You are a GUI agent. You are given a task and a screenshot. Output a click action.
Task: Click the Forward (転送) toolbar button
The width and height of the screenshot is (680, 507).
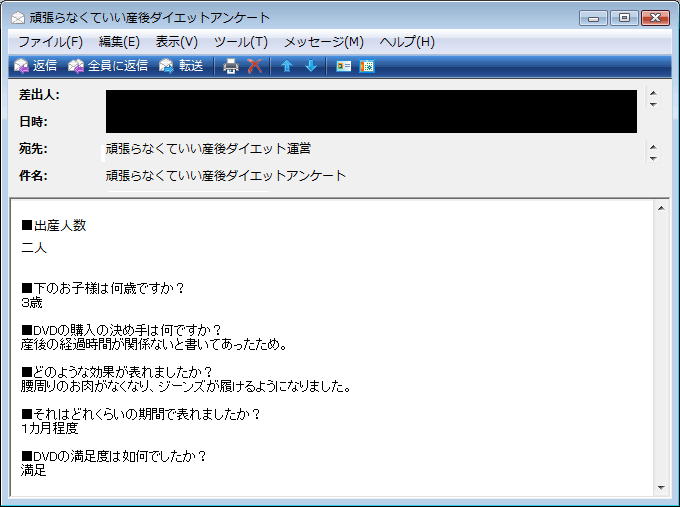(x=181, y=66)
